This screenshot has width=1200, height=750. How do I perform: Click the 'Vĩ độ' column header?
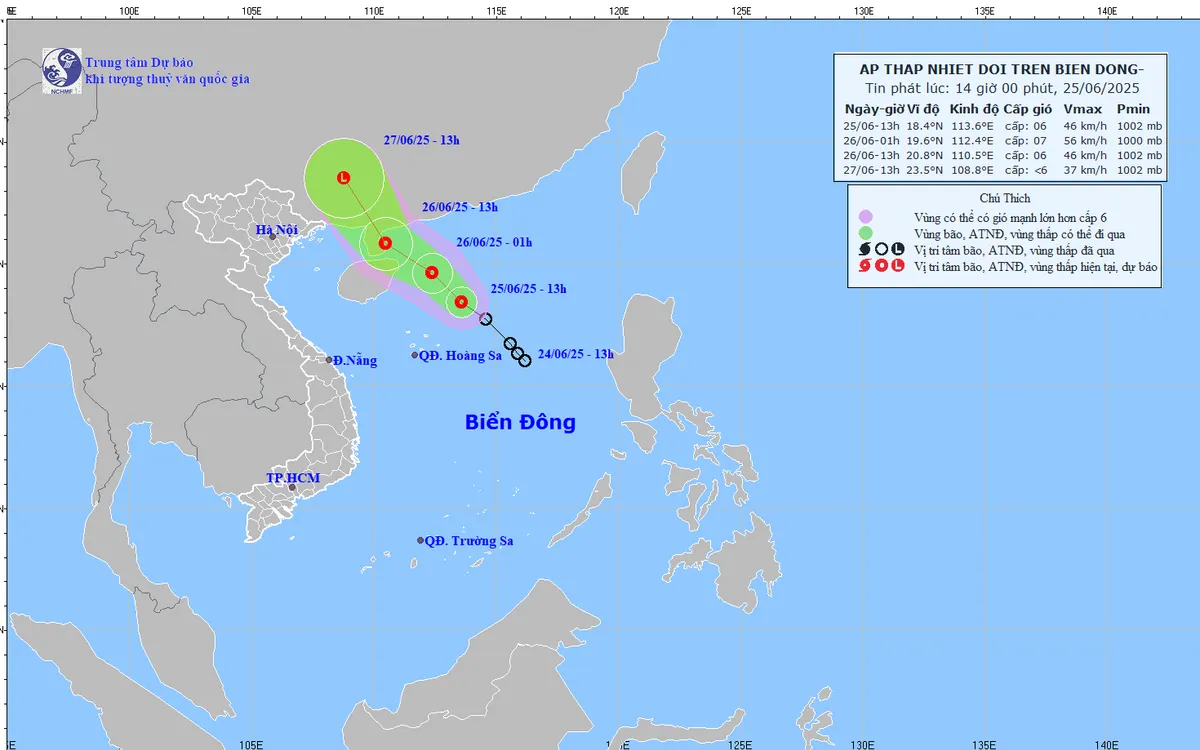click(x=923, y=109)
